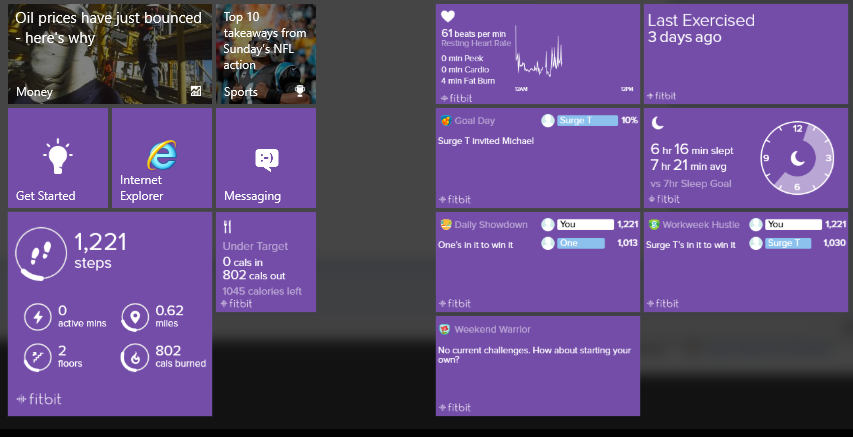
Task: Click the You avatar in Workweek Hustle
Action: click(756, 224)
